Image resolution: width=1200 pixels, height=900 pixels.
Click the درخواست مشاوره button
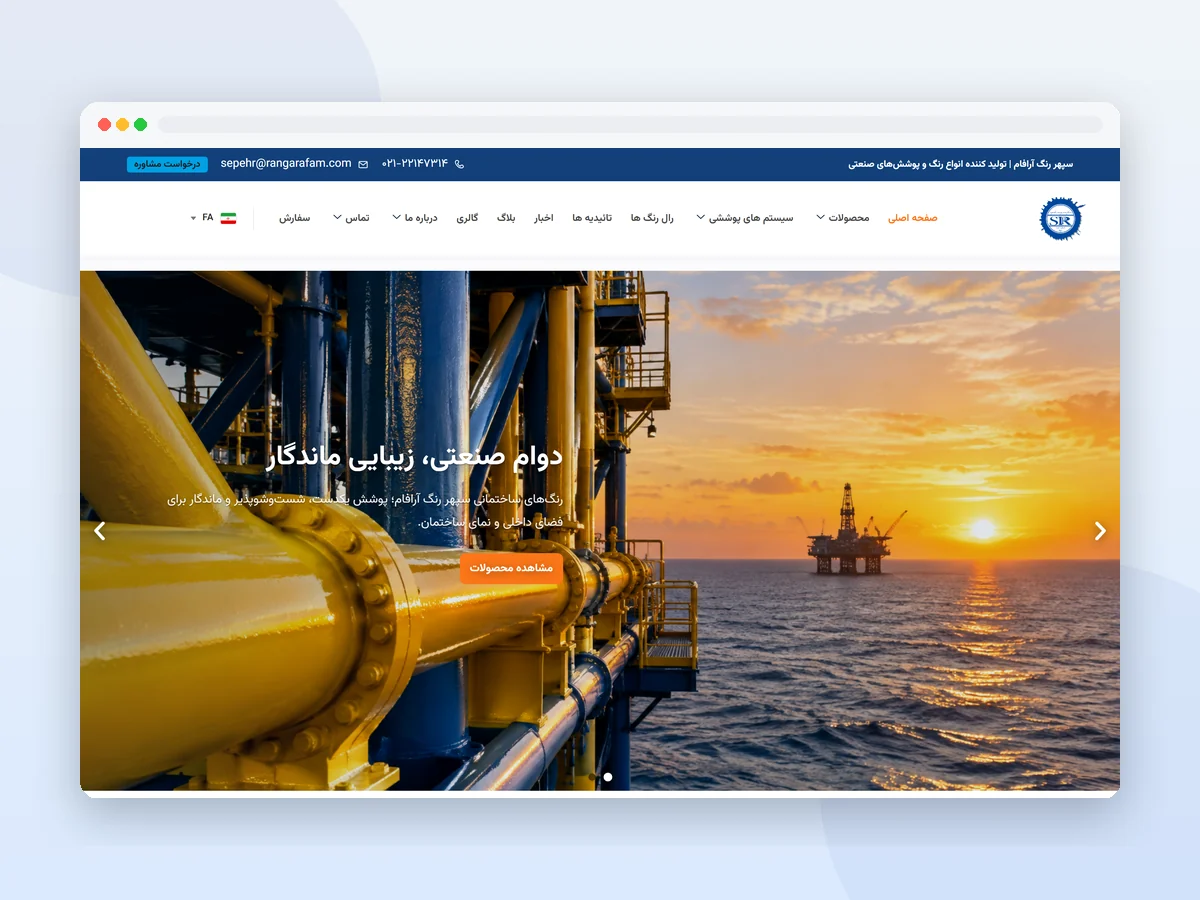pyautogui.click(x=167, y=164)
